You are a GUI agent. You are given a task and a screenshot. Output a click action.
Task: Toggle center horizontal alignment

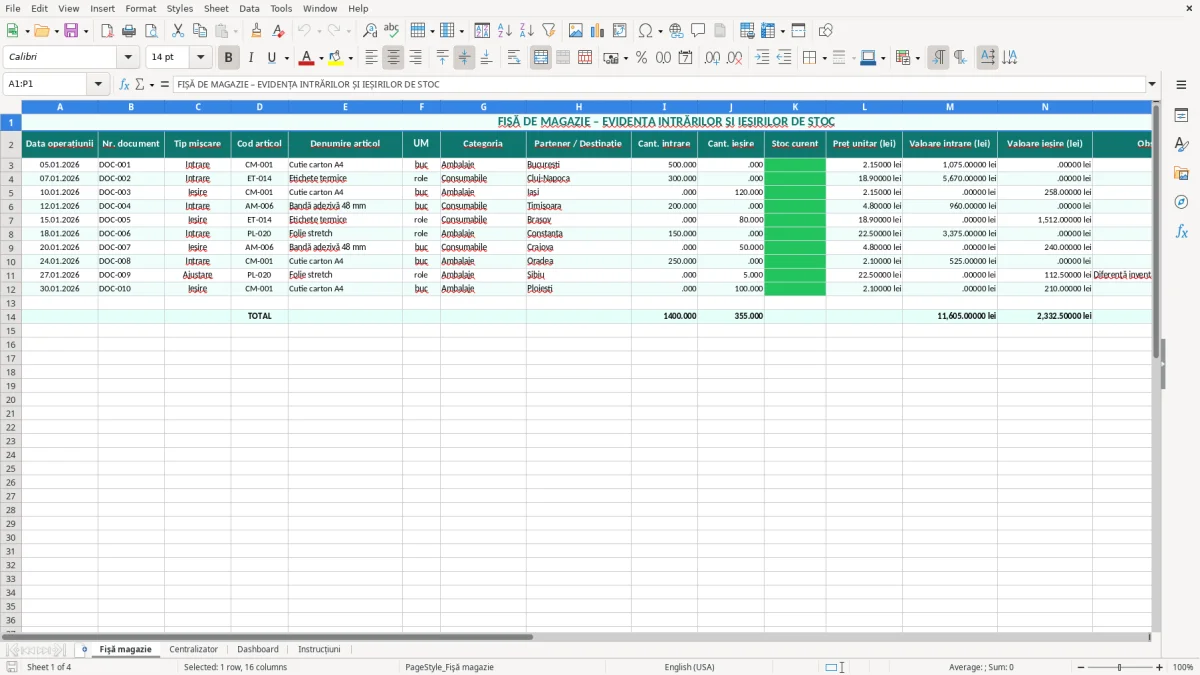pos(394,58)
